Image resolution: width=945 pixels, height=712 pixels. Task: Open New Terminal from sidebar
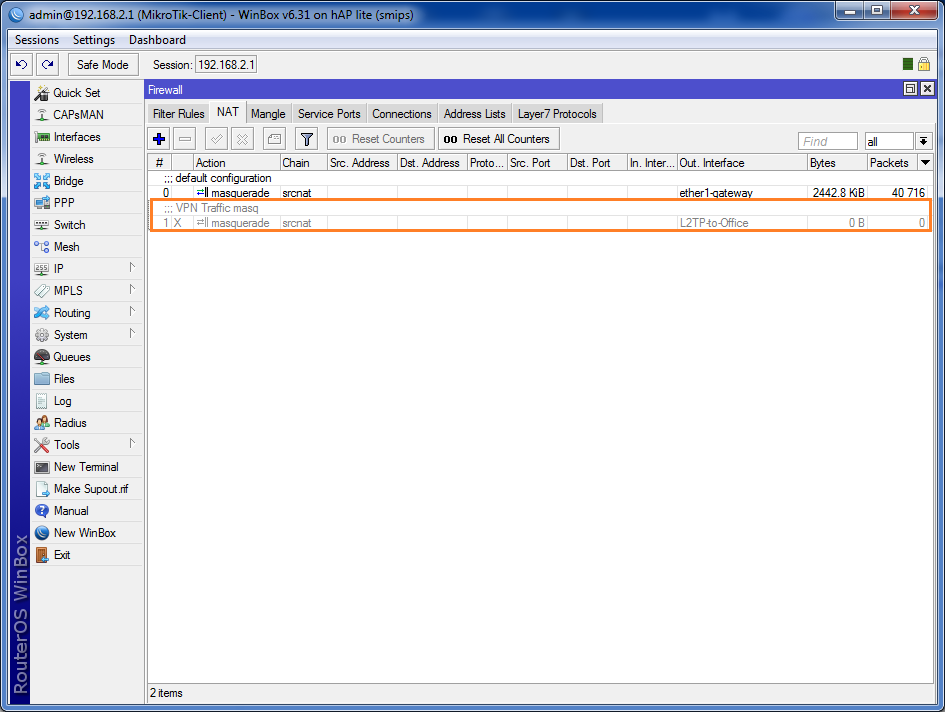point(87,467)
